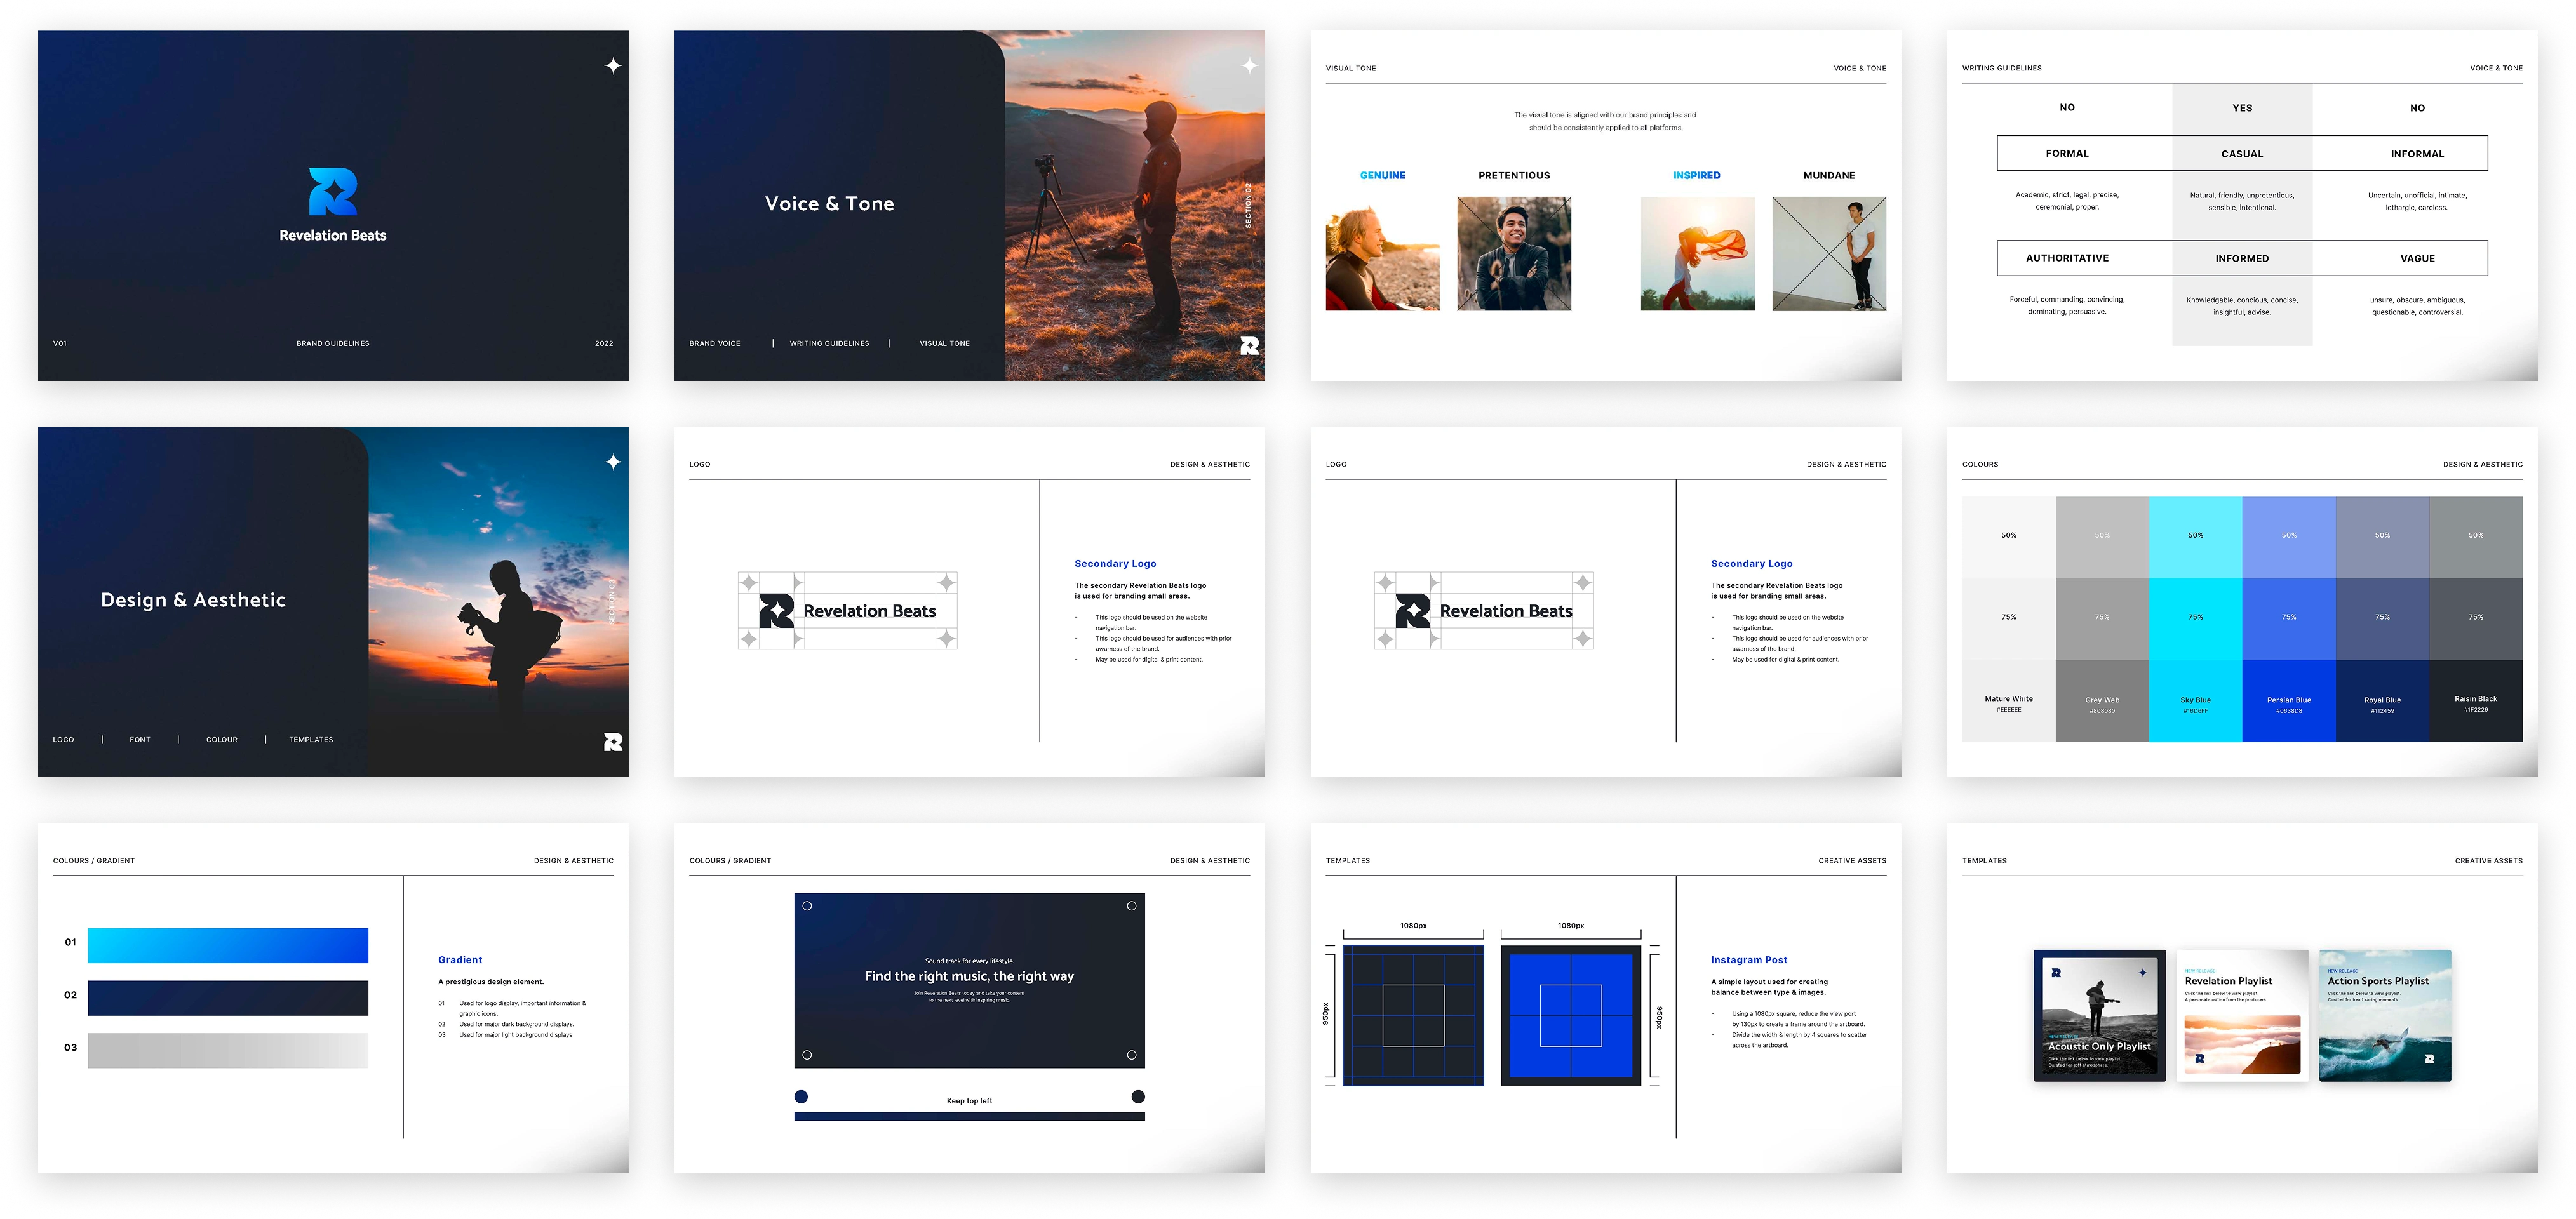Click white R logo on the Voice & Tone slide
Image resolution: width=2576 pixels, height=1219 pixels.
pos(1249,346)
